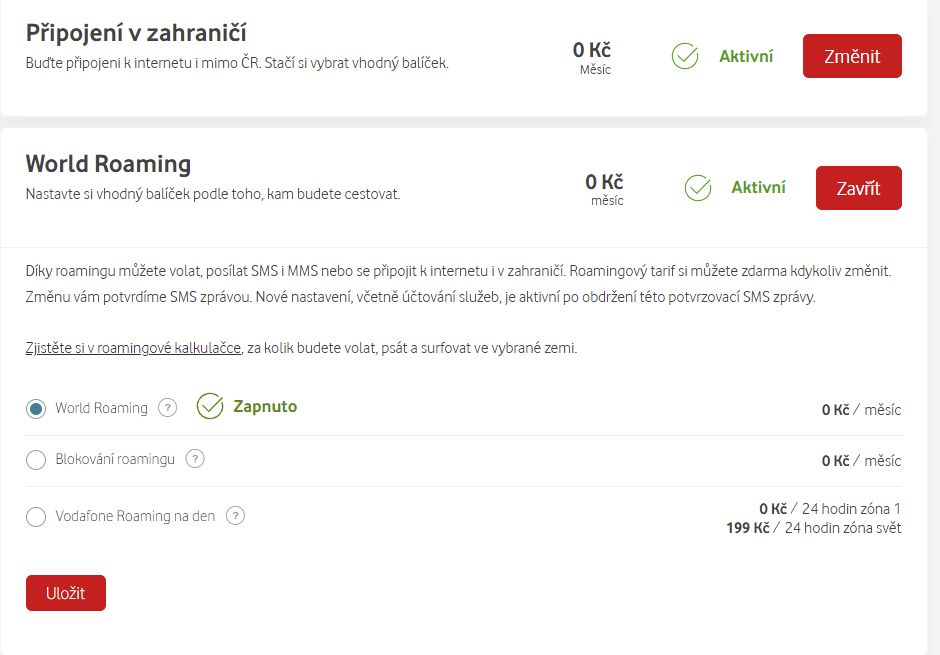Choose Vodafone Roaming na den radio option
Viewport: 940px width, 655px height.
pos(36,517)
